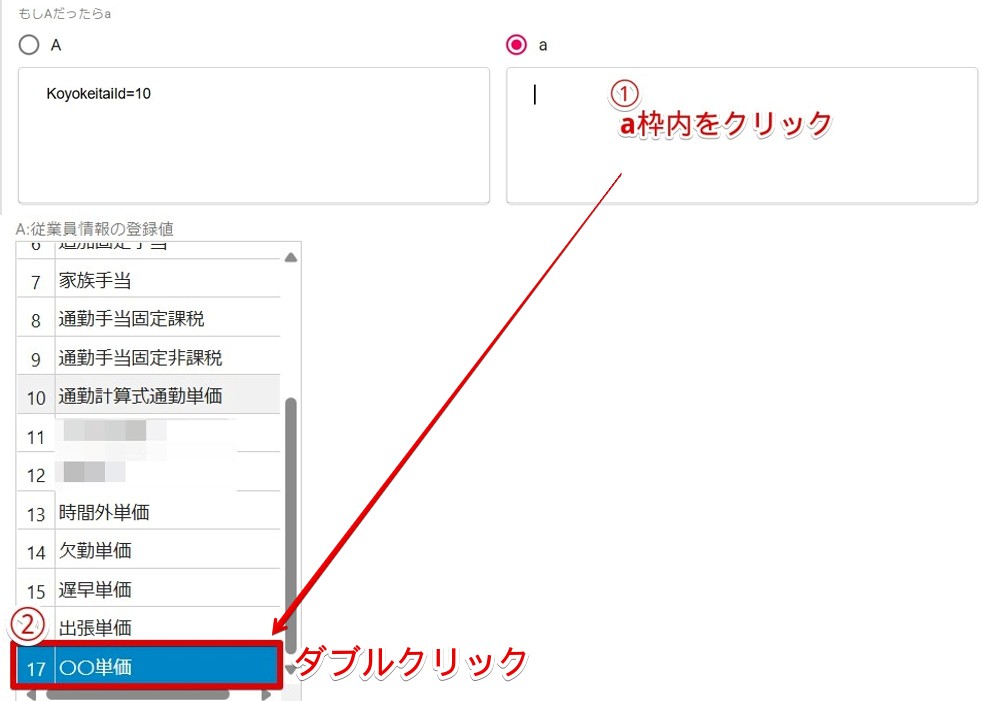This screenshot has width=986, height=701.
Task: Select the blurred row numbered 12
Action: pyautogui.click(x=148, y=472)
